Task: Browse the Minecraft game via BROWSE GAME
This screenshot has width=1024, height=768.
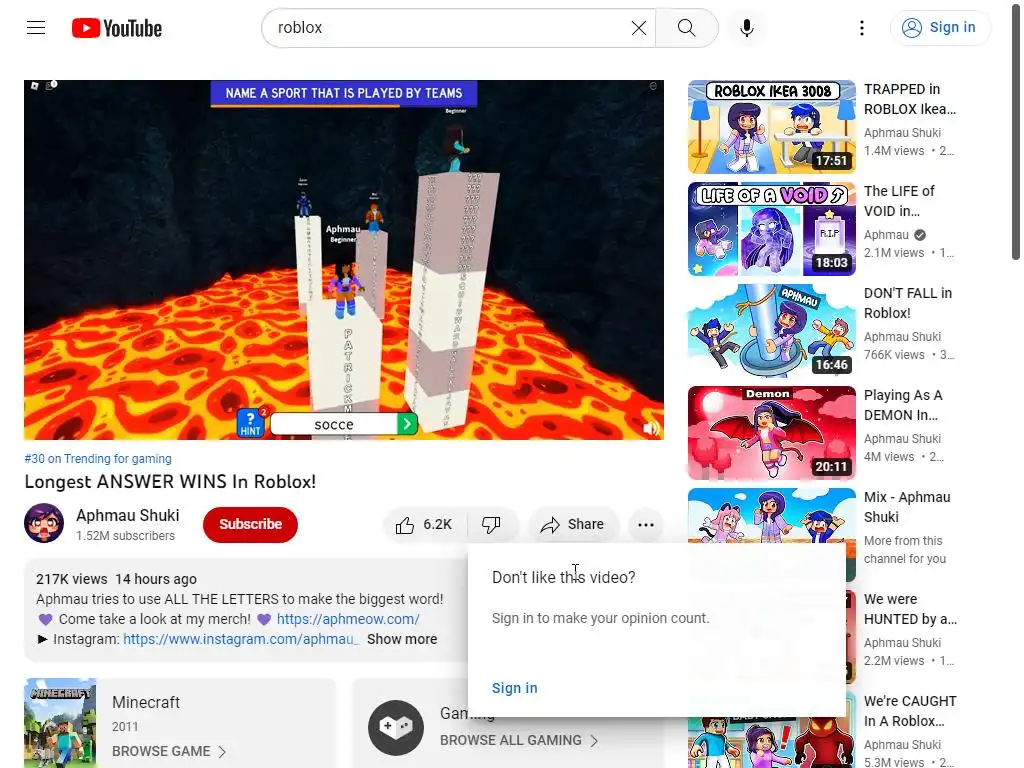Action: [x=168, y=751]
